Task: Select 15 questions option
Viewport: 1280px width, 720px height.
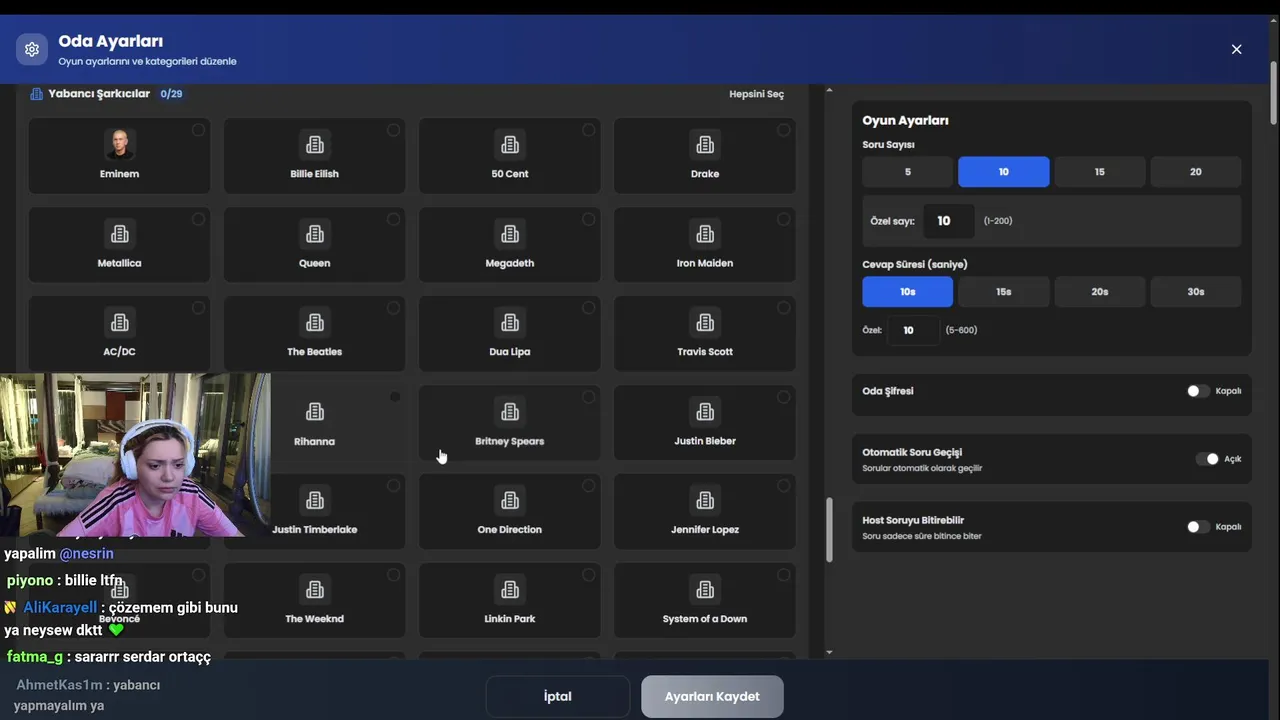Action: point(1100,172)
